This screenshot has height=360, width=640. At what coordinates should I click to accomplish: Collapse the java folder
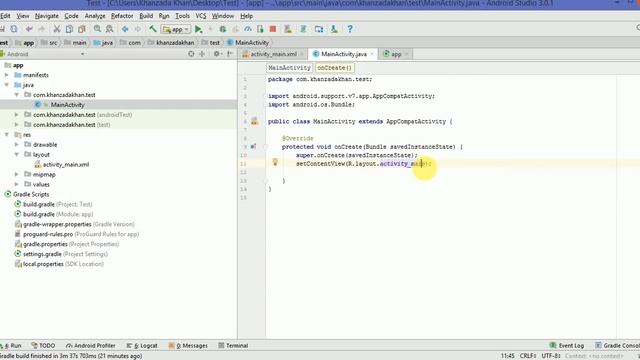[x=7, y=85]
